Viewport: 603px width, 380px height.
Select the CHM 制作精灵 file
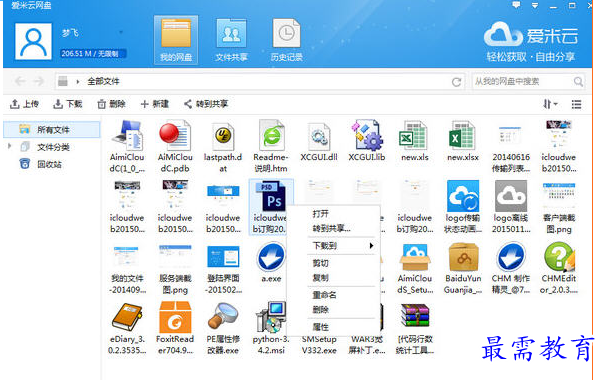coord(511,267)
